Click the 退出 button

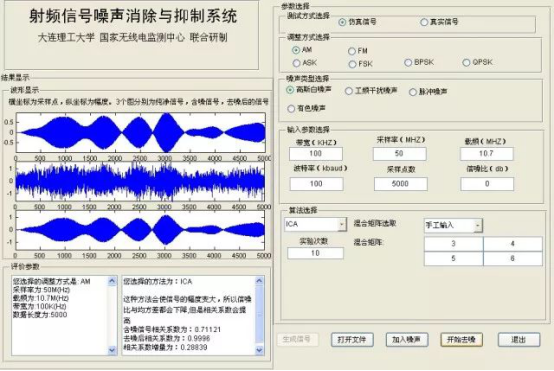[x=519, y=340]
